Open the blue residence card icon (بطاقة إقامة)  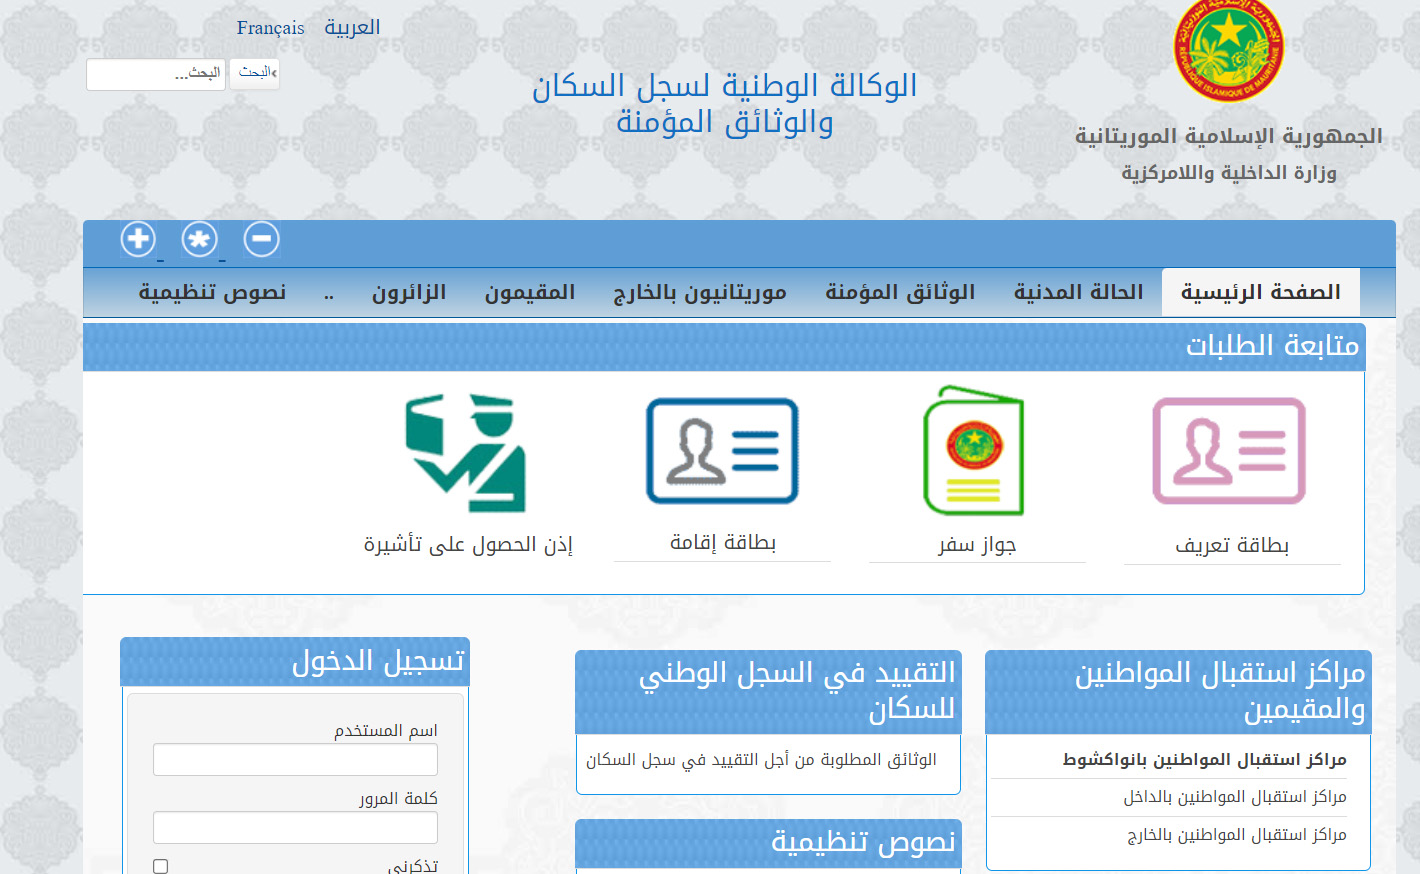722,451
